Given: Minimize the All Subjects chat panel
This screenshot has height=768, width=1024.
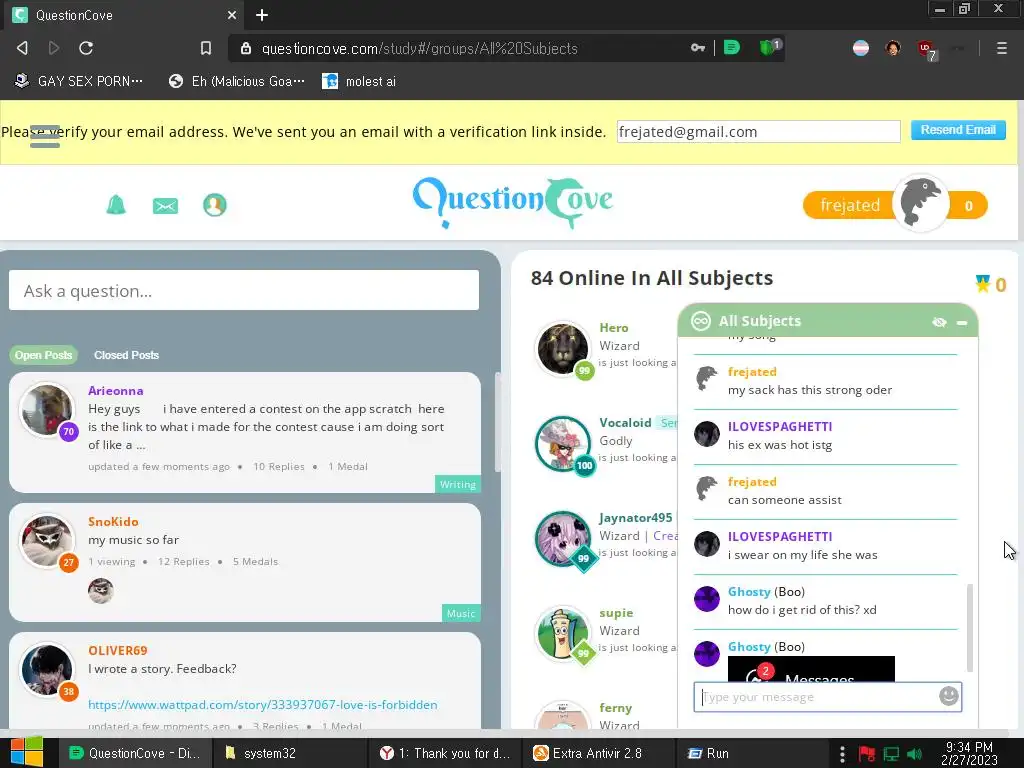Looking at the screenshot, I should point(961,323).
